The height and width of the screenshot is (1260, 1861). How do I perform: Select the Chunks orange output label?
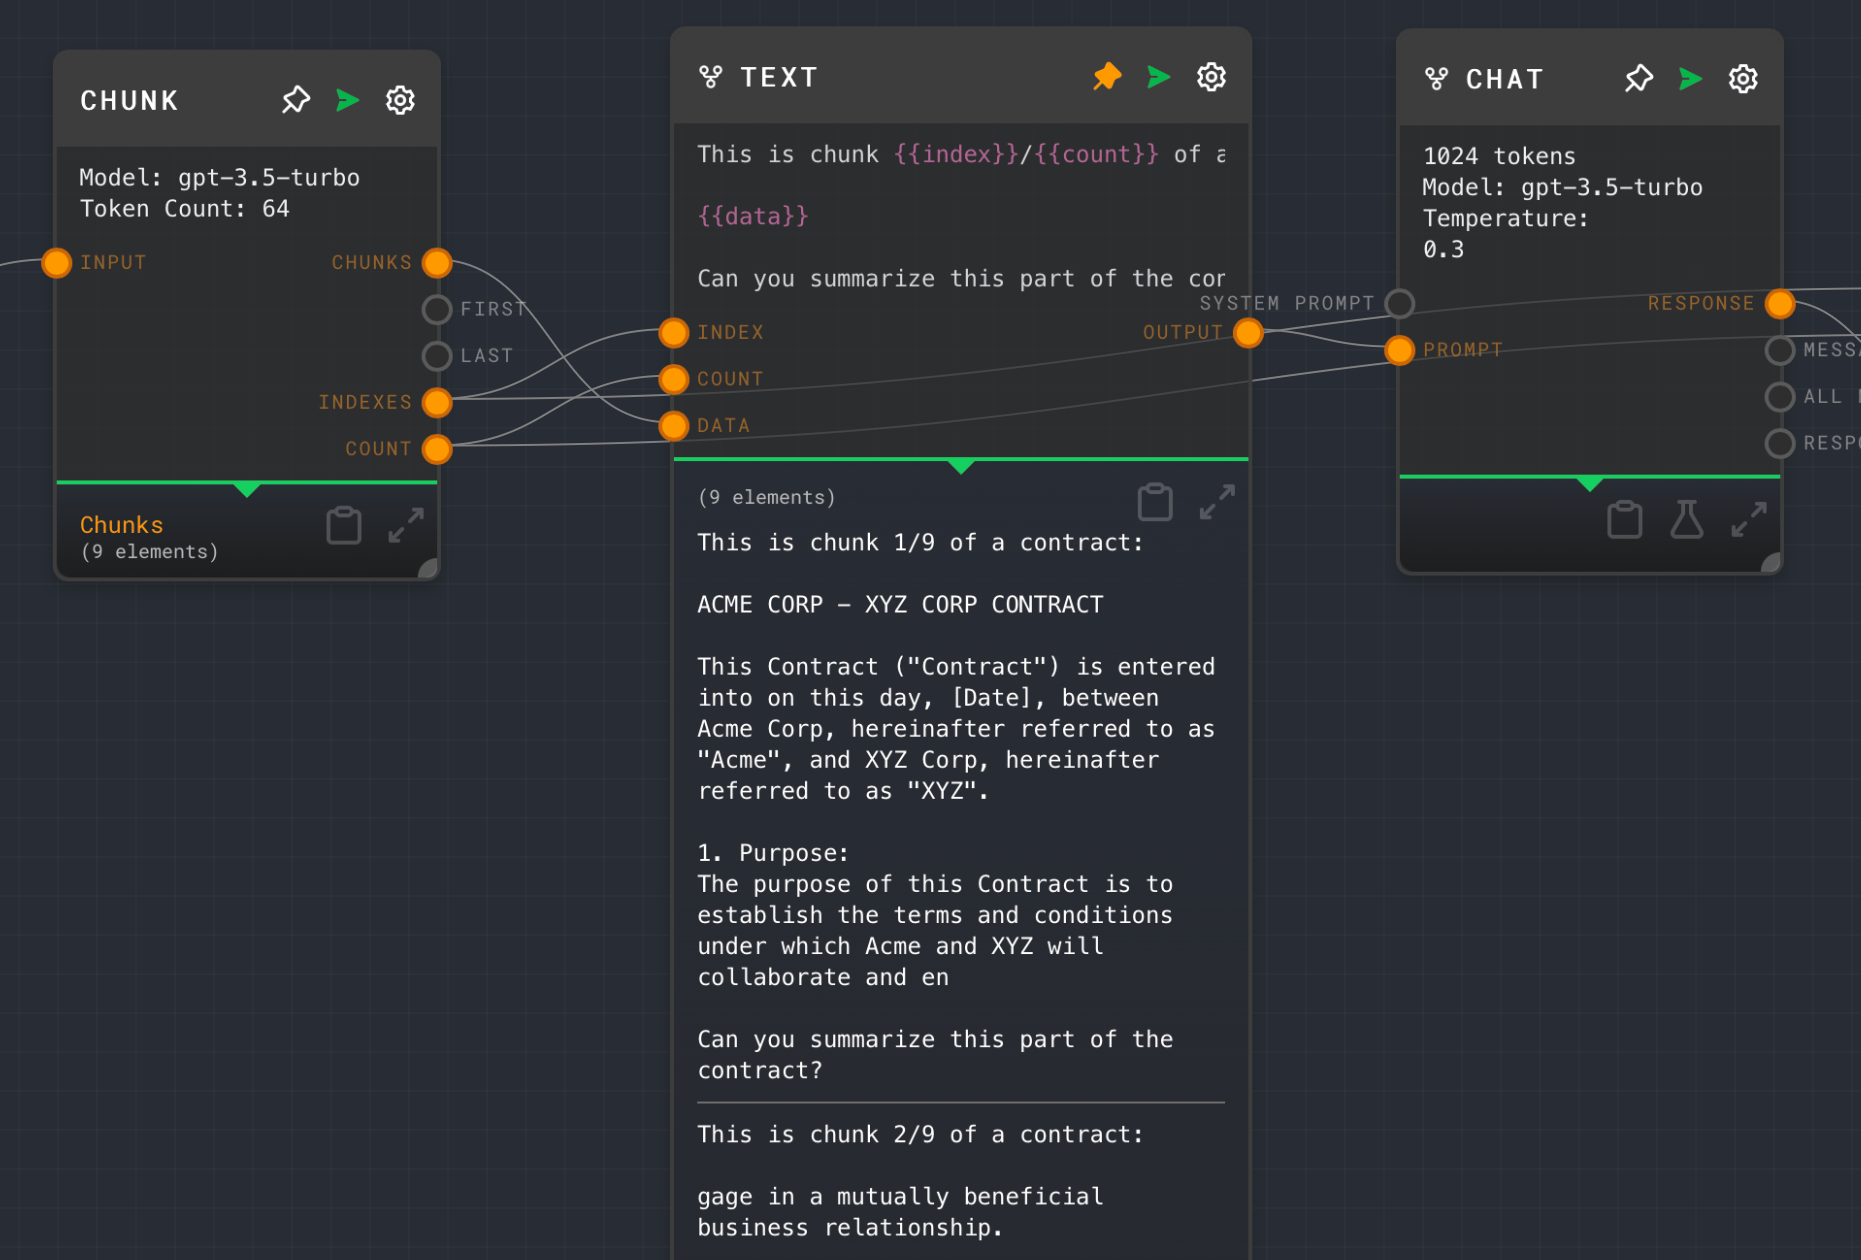(x=122, y=525)
